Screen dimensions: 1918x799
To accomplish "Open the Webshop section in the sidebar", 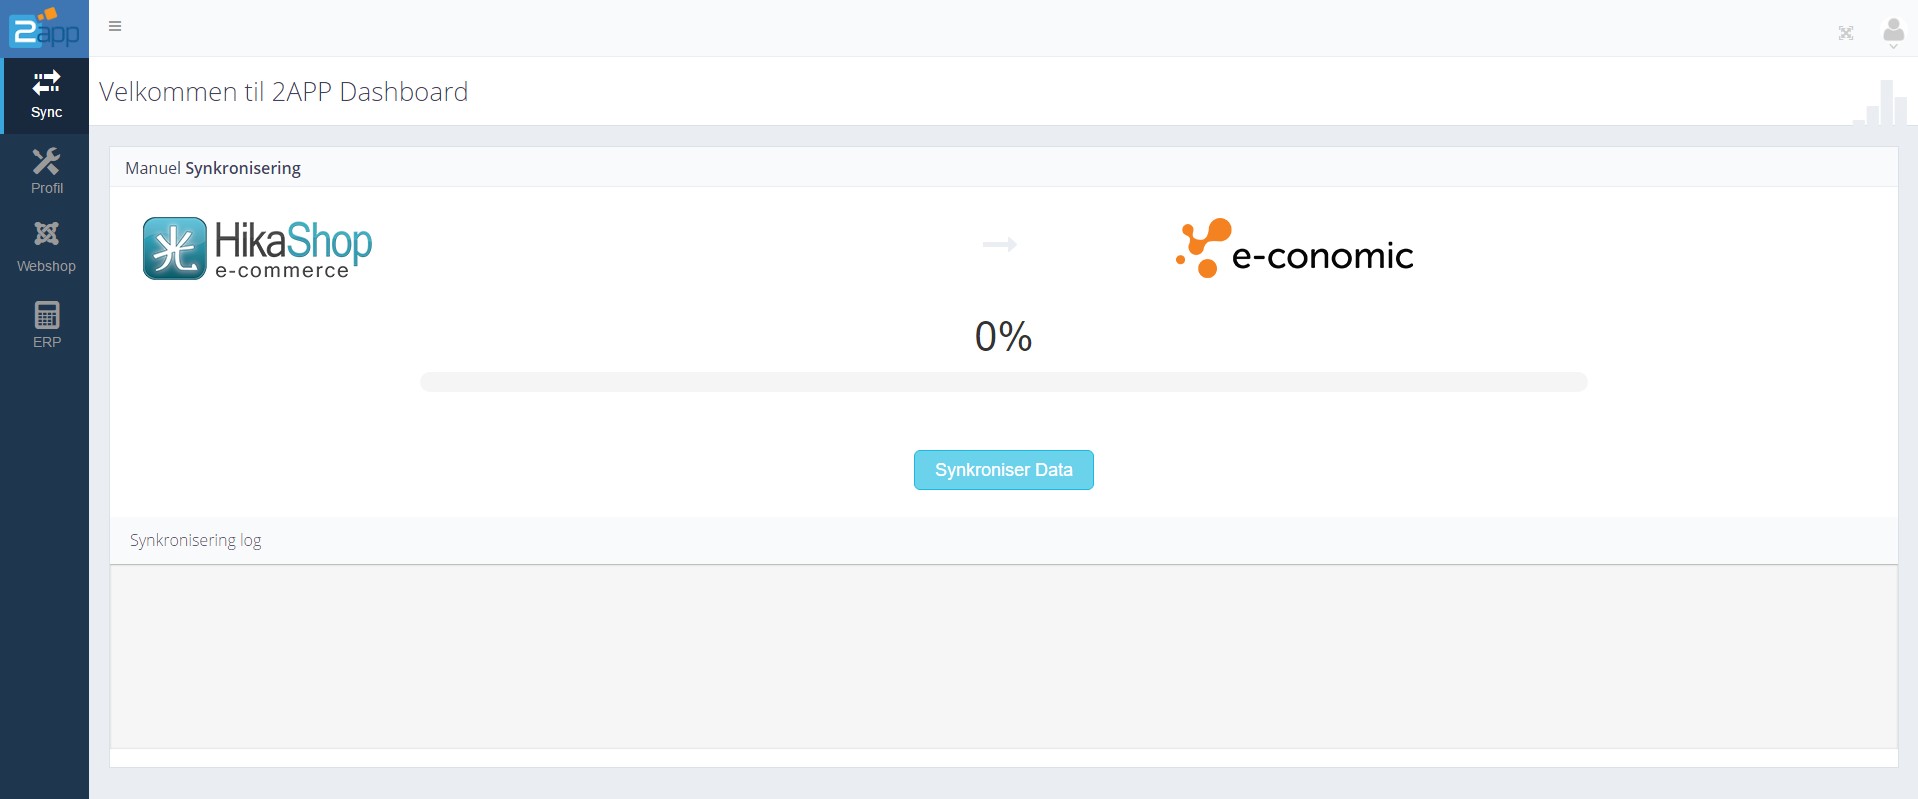I will point(46,247).
